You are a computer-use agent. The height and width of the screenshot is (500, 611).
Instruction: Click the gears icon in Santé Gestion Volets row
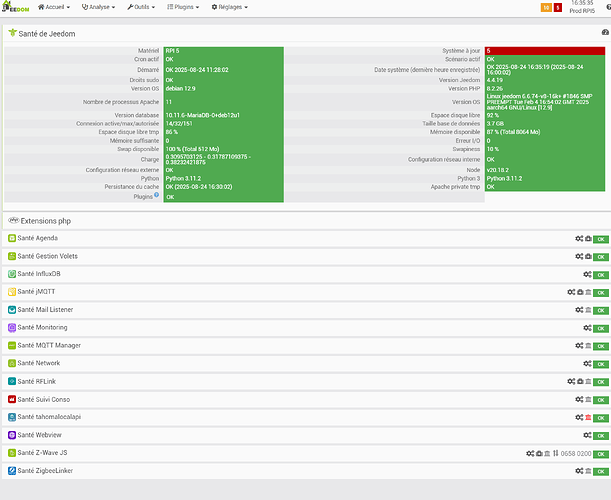point(579,256)
